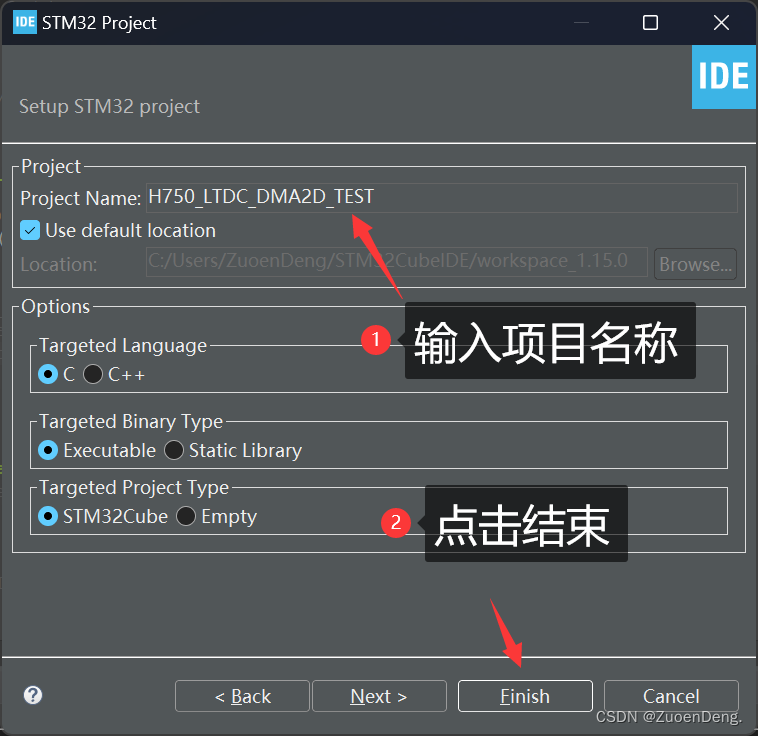The height and width of the screenshot is (736, 758).
Task: Click the help question mark icon
Action: (33, 695)
